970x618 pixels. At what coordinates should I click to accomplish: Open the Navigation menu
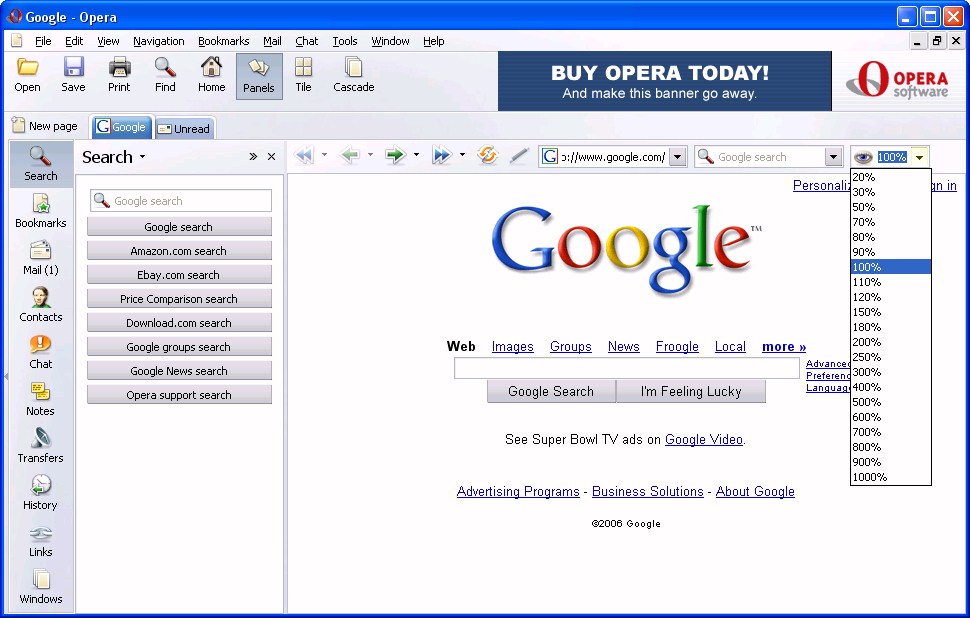pyautogui.click(x=158, y=41)
